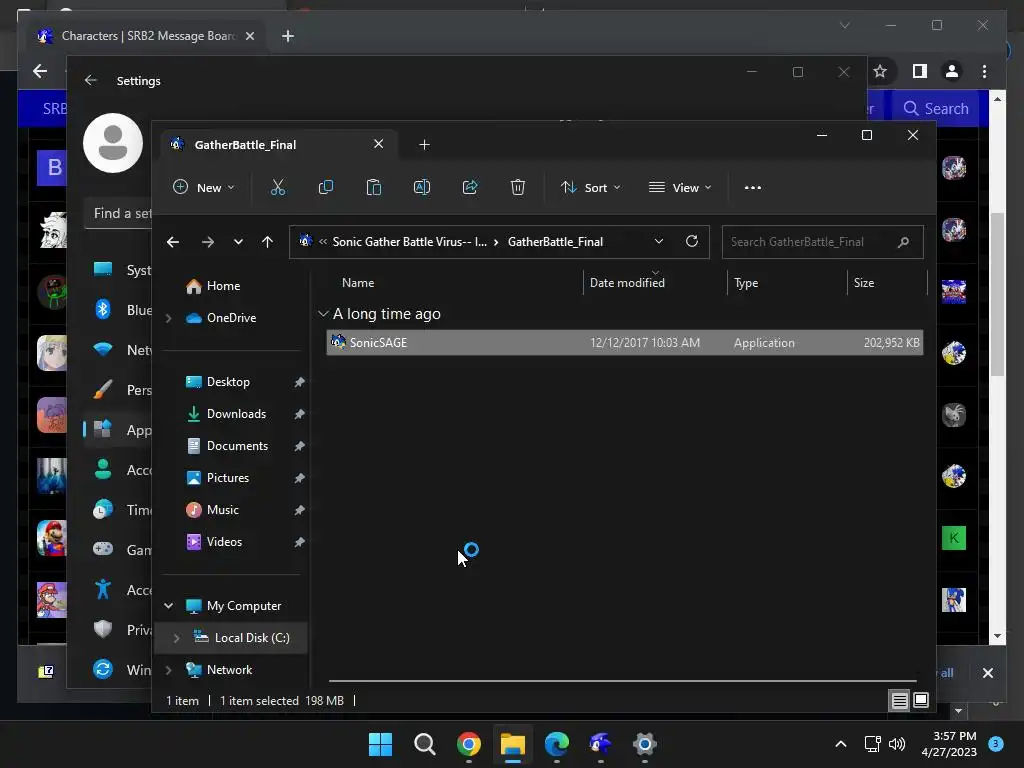Open the clock and date in taskbar

pyautogui.click(x=949, y=744)
